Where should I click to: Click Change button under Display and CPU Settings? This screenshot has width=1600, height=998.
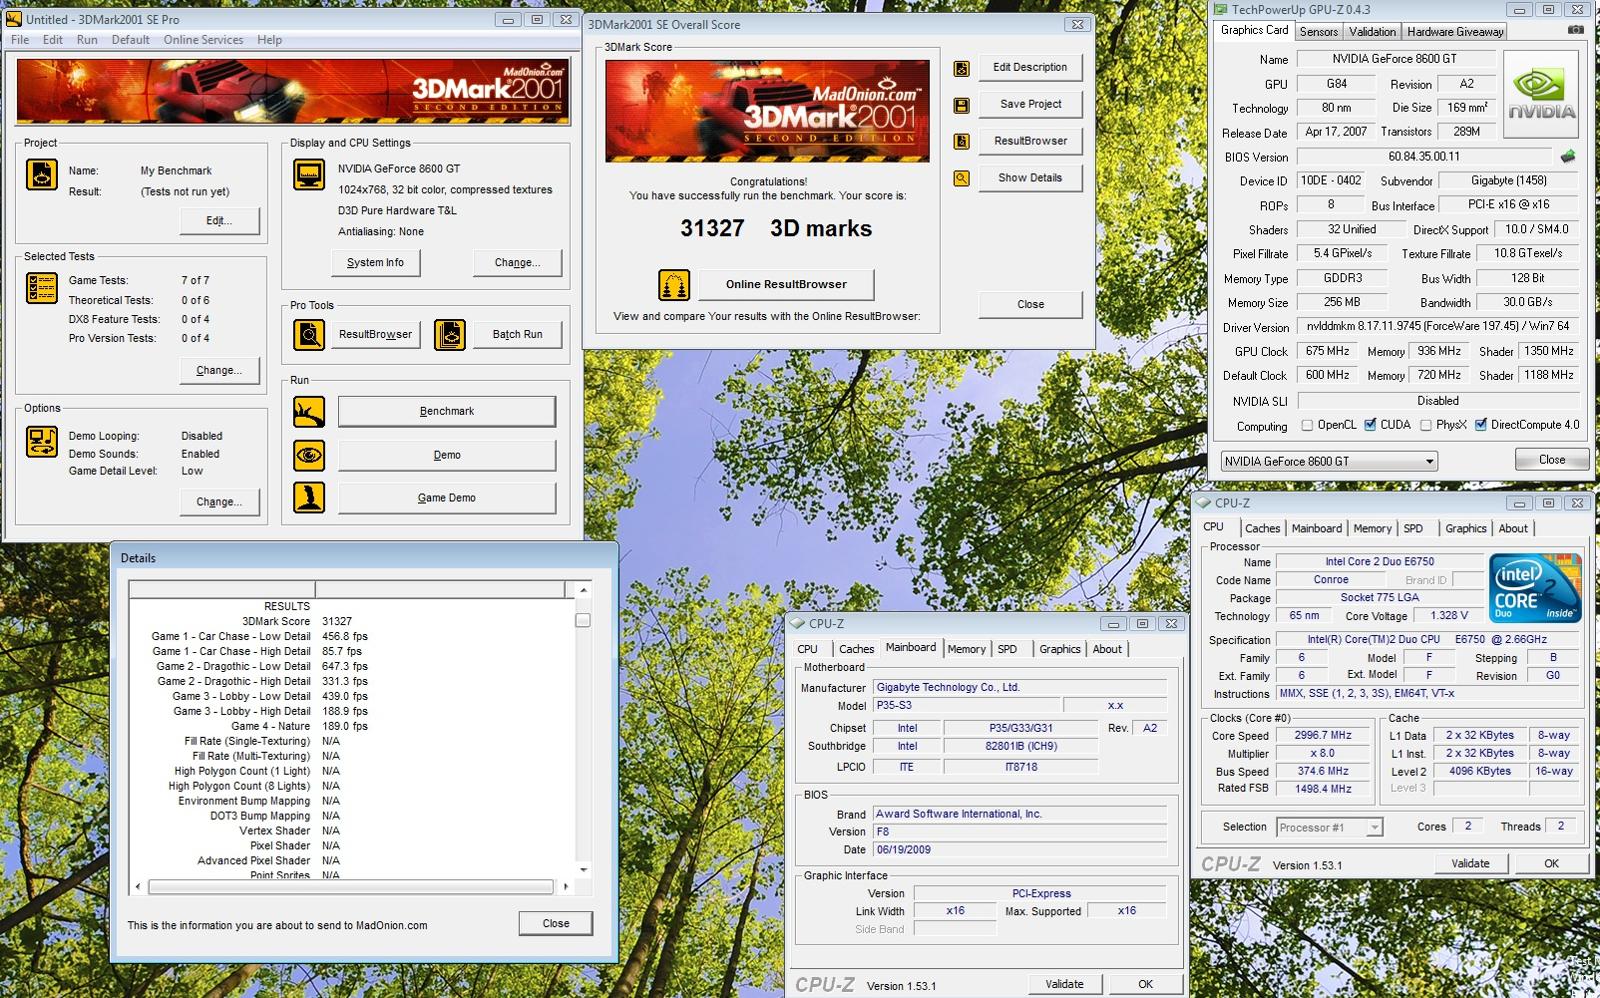click(x=517, y=262)
